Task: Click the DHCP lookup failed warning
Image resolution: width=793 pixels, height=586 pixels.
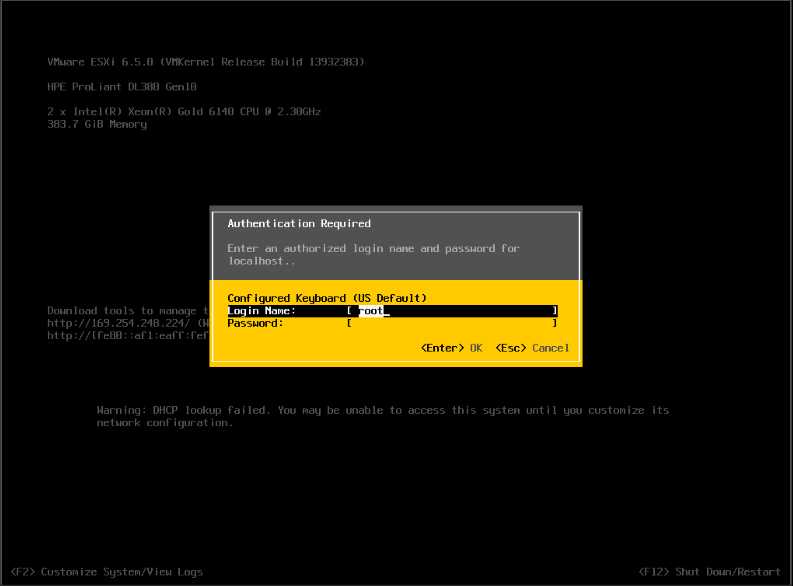Action: pyautogui.click(x=383, y=417)
